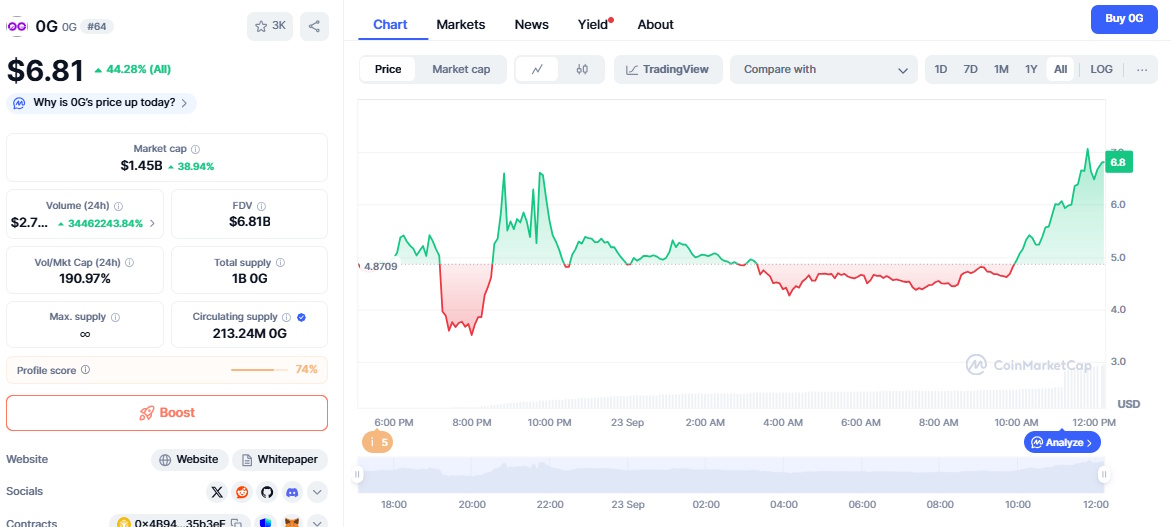Set chart range to 1M
1171x527 pixels.
pyautogui.click(x=1001, y=69)
